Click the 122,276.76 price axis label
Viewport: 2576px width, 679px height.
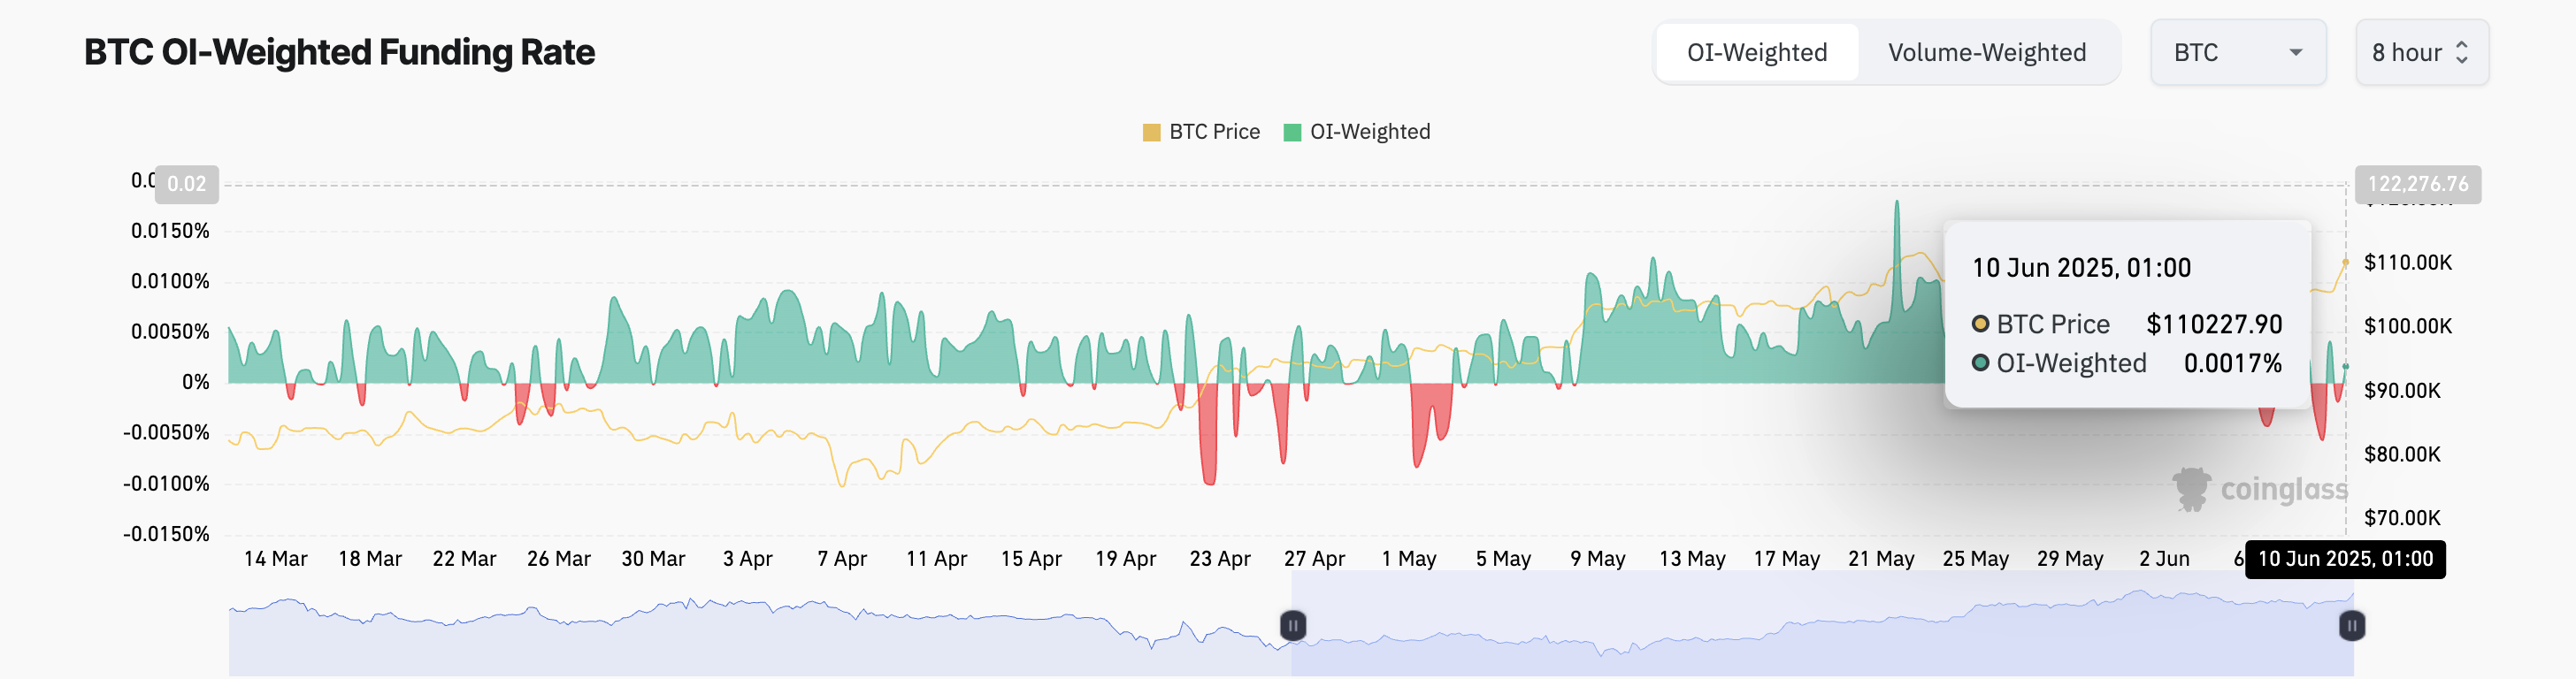coord(2417,184)
